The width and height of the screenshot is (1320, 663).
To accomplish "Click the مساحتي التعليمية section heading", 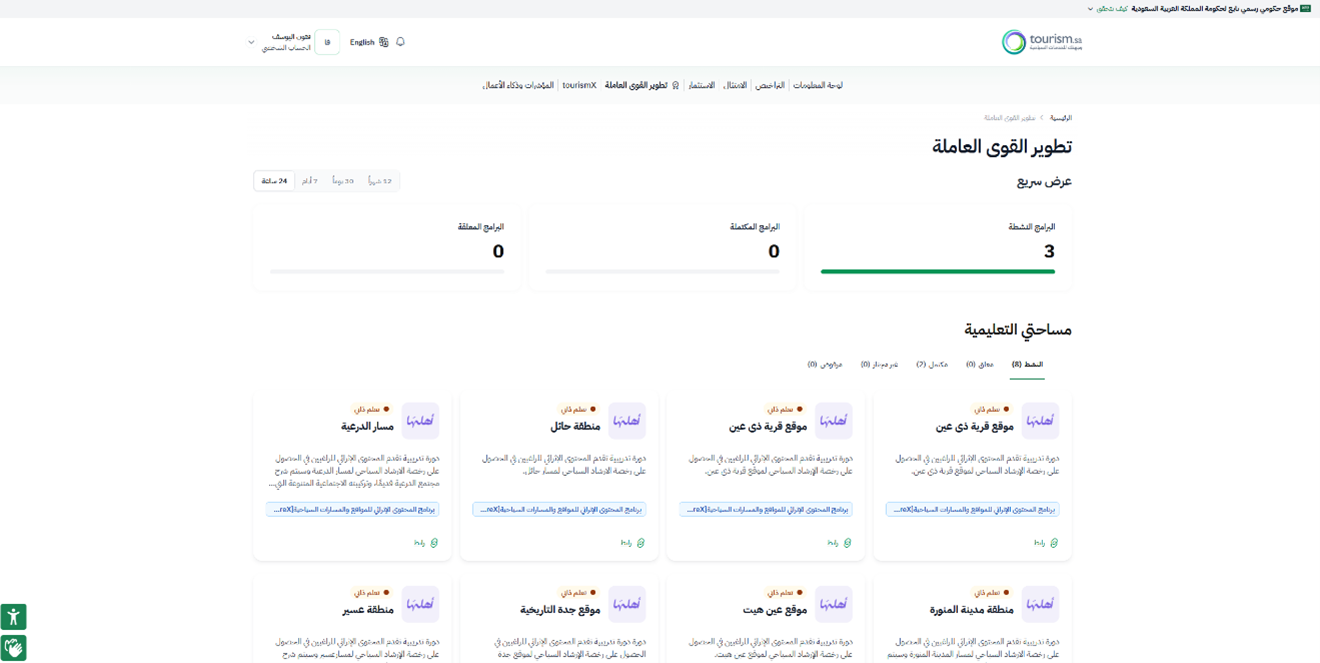I will pyautogui.click(x=1018, y=329).
